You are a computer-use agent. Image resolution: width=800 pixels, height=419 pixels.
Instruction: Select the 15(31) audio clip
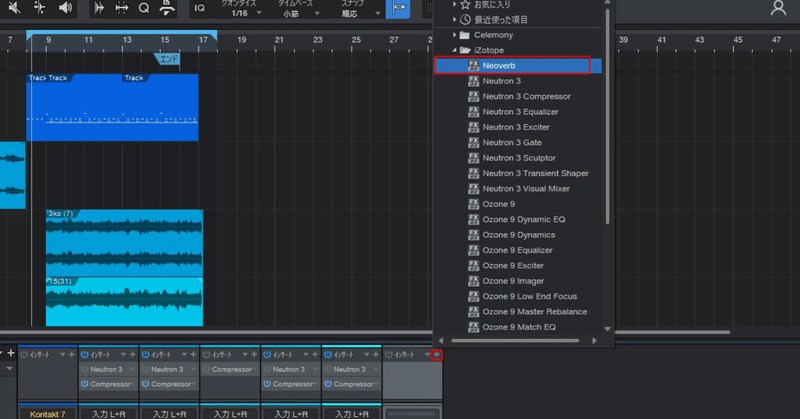pos(124,302)
